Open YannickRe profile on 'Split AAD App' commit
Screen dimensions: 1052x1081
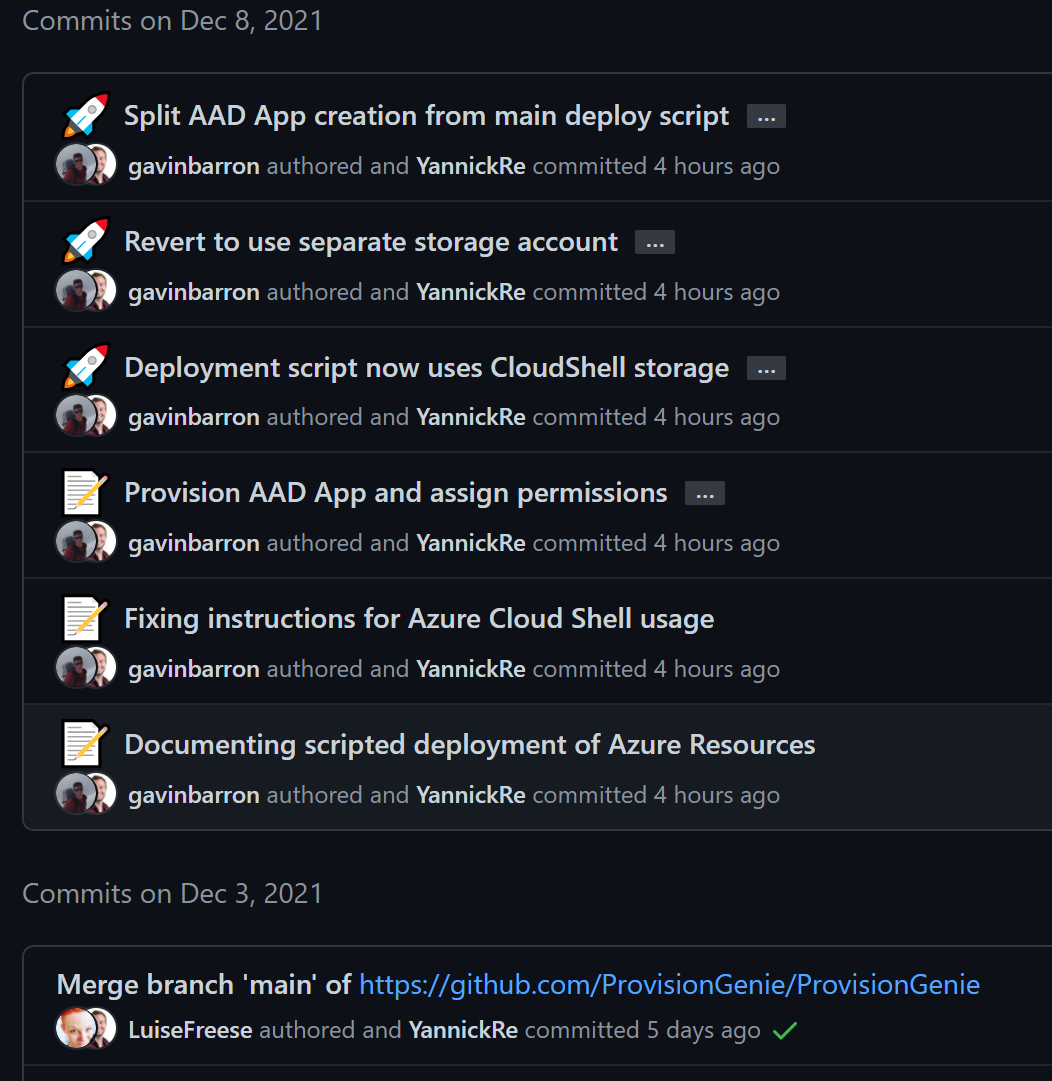coord(471,166)
